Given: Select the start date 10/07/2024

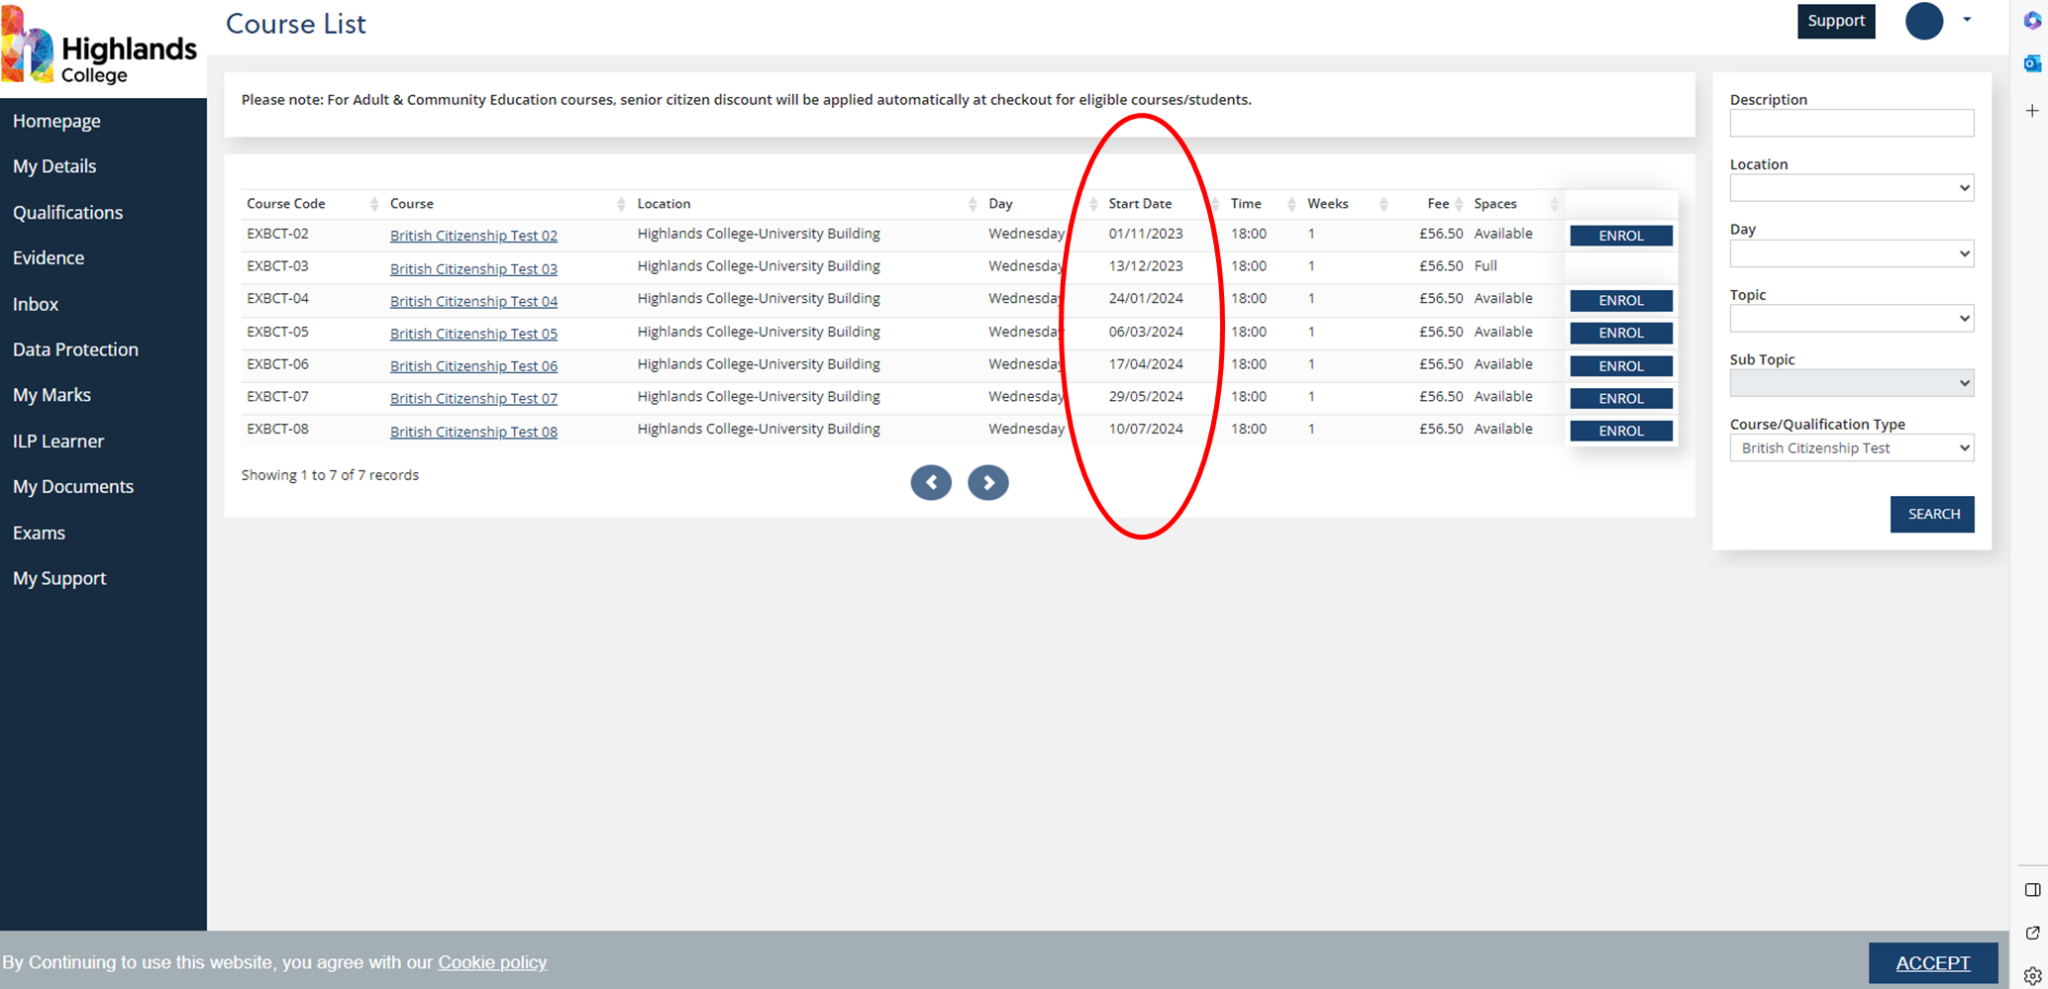Looking at the screenshot, I should [x=1146, y=429].
